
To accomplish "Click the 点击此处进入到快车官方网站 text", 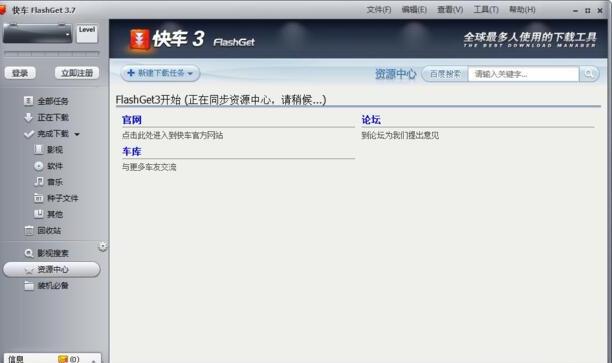I will (173, 135).
